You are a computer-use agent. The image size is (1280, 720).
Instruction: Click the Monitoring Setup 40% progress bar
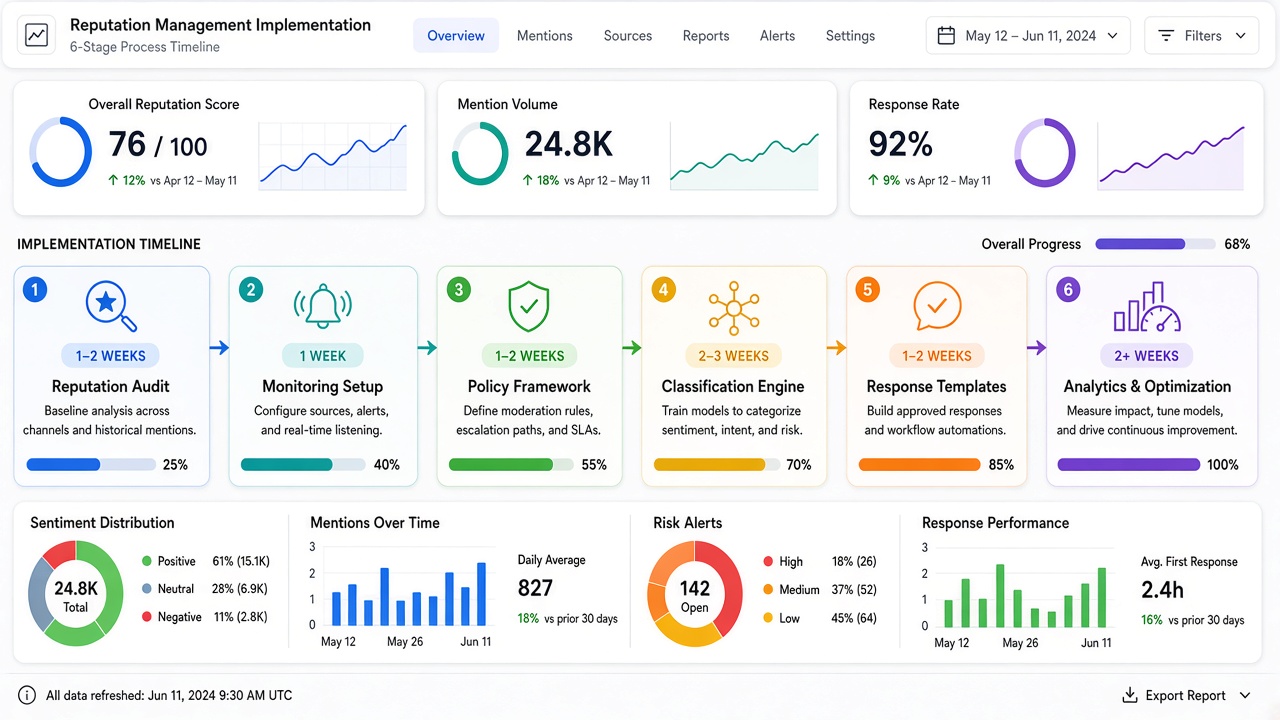(303, 465)
